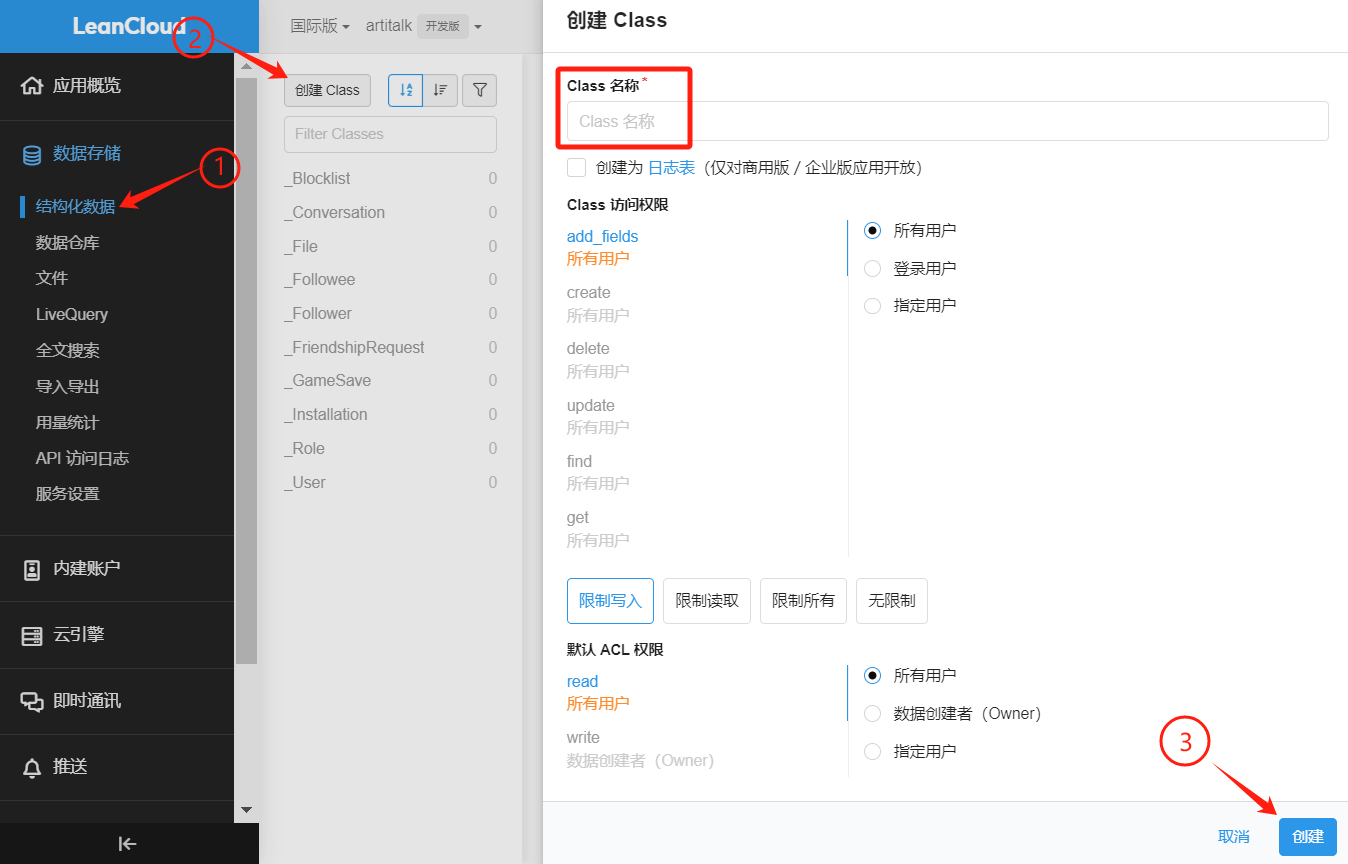Click the filter funnel icon

tap(480, 90)
